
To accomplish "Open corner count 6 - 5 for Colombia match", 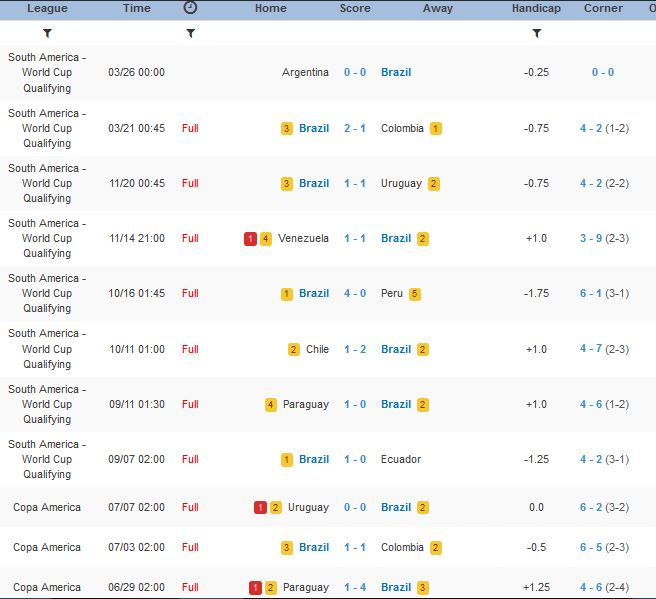I will coord(590,548).
